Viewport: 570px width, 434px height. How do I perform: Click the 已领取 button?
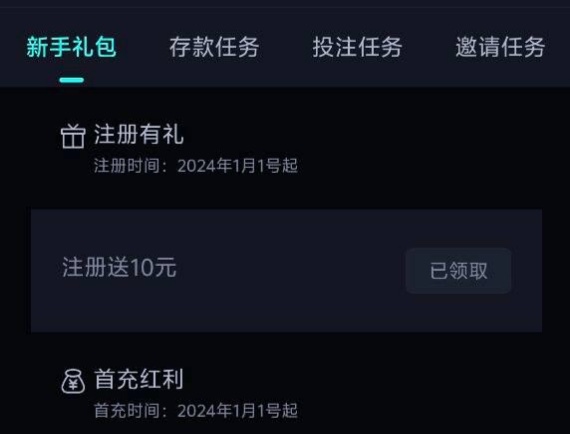[458, 271]
